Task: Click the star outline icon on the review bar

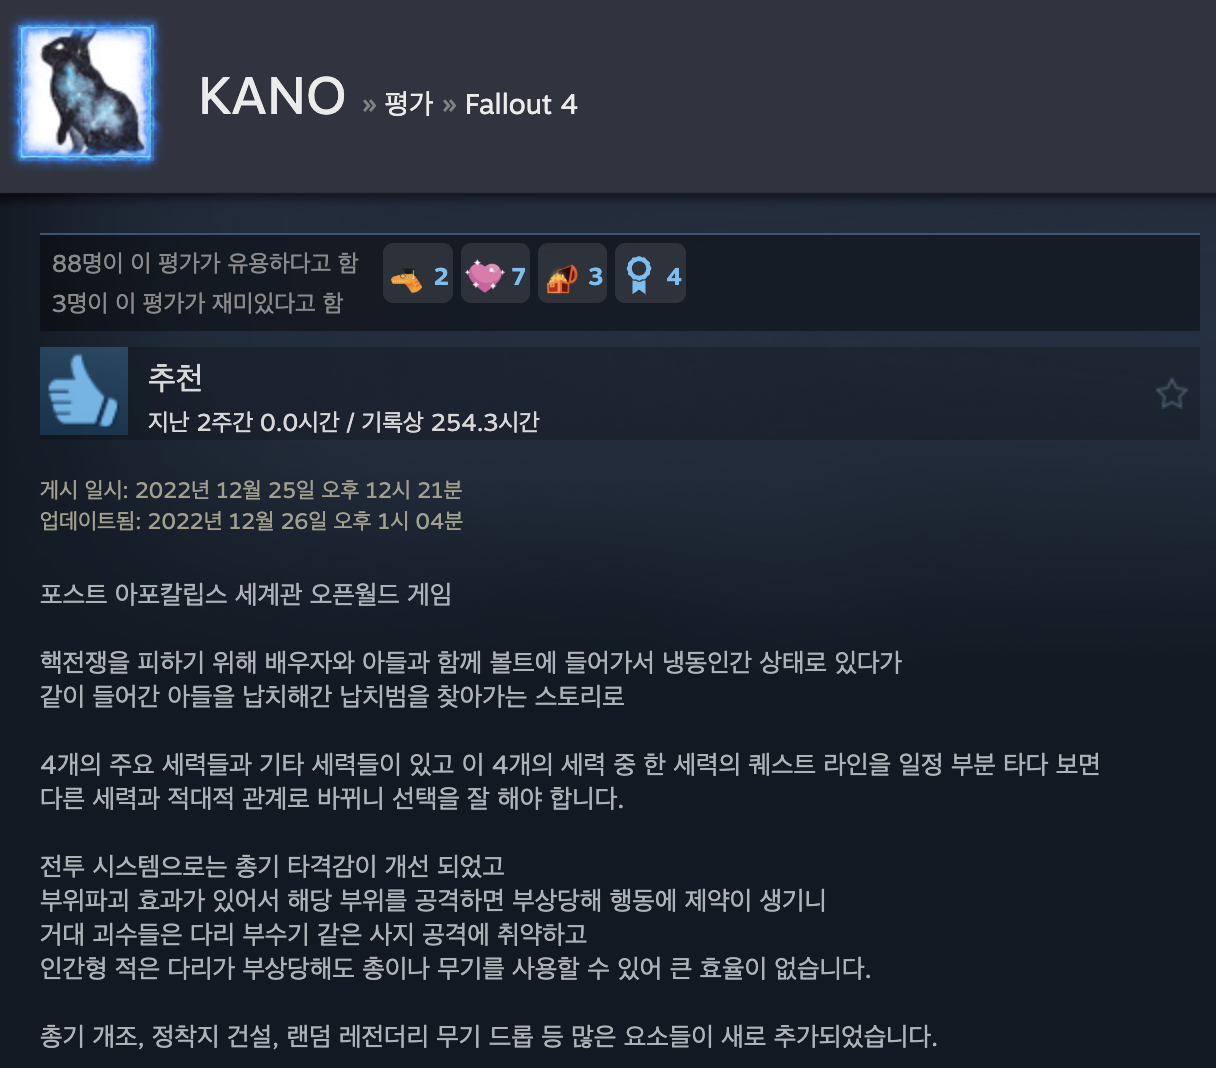Action: point(1171,393)
